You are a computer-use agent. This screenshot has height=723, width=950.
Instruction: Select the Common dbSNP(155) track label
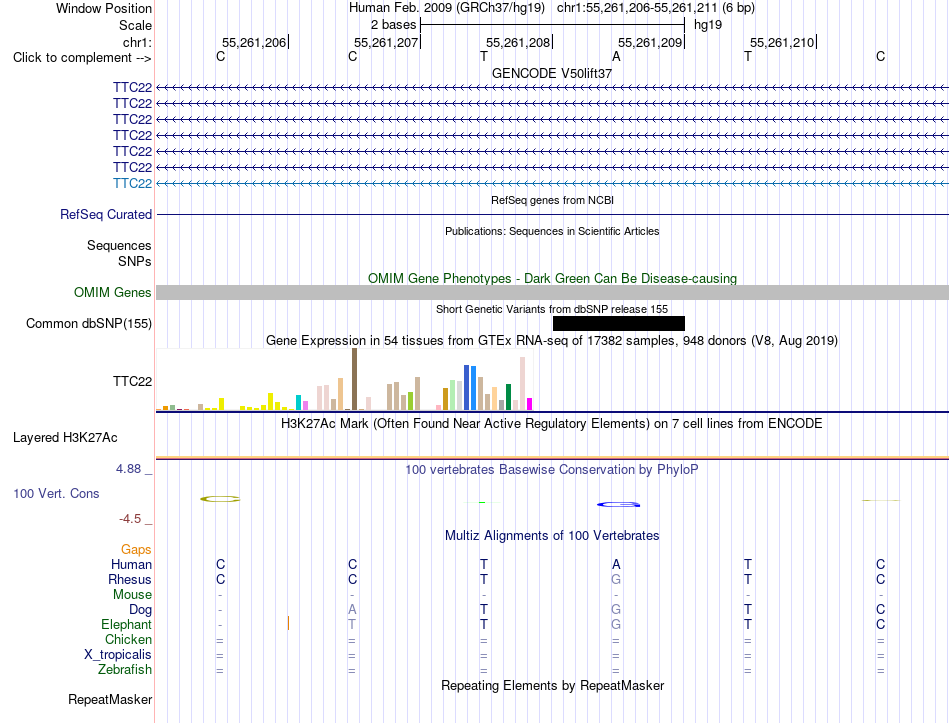pyautogui.click(x=89, y=324)
